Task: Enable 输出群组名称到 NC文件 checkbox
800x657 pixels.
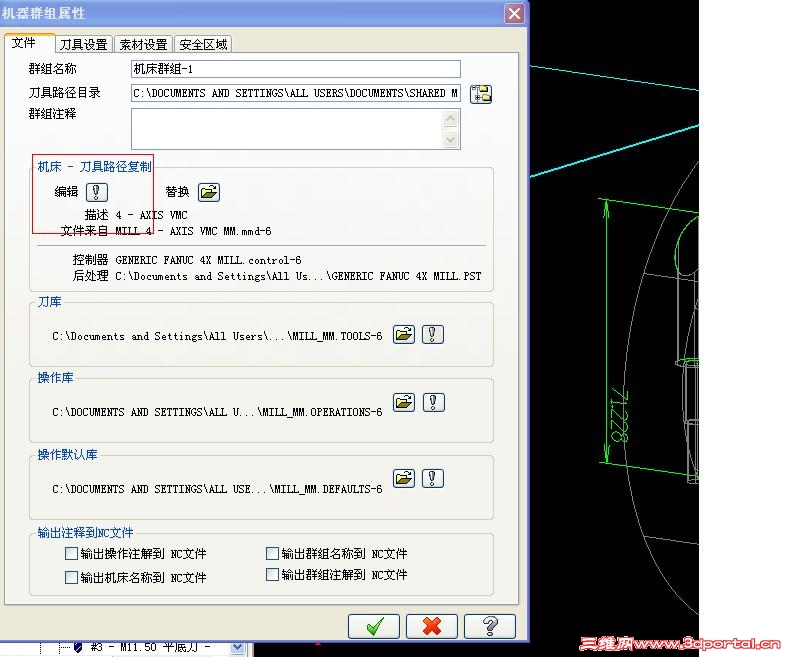Action: coord(272,553)
